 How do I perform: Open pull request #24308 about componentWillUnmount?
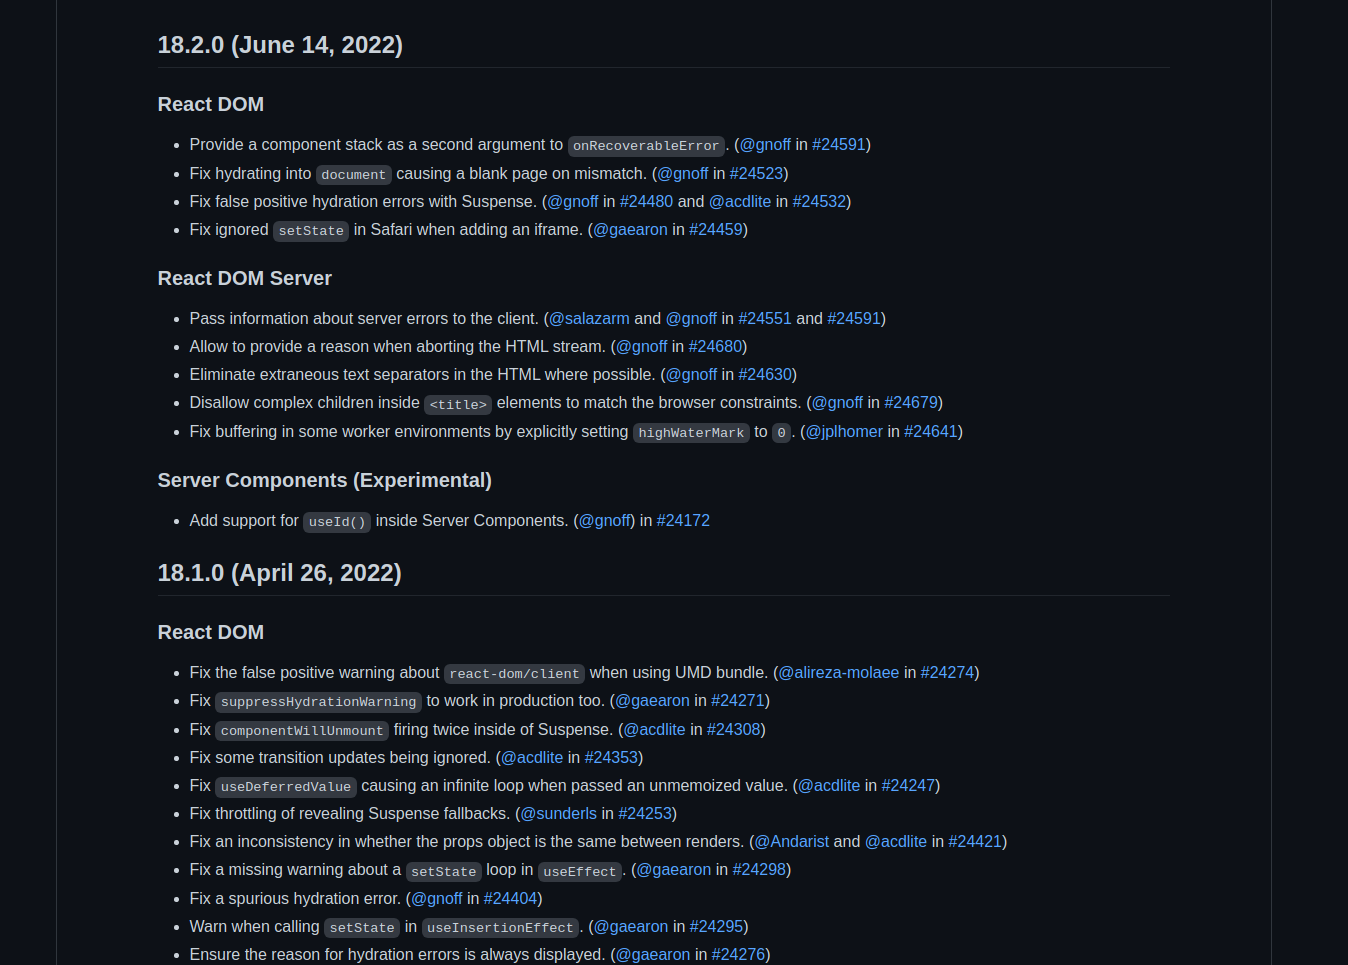click(734, 729)
